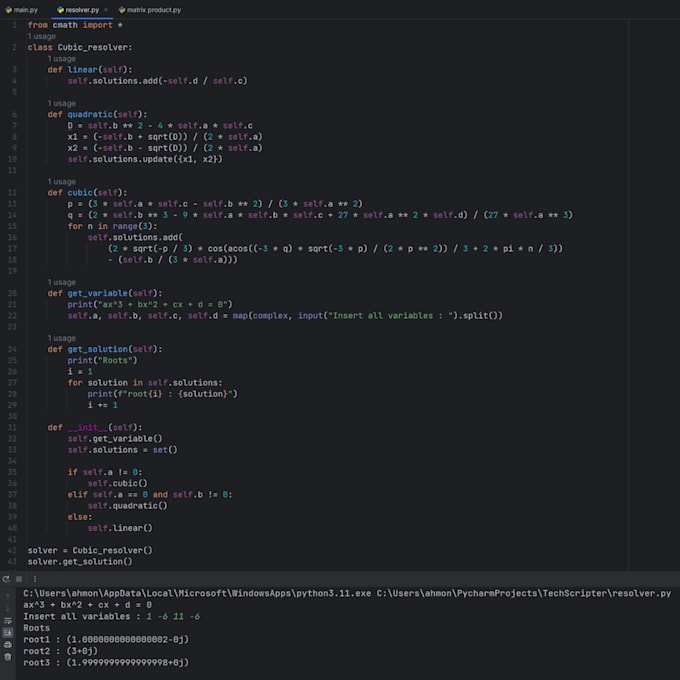The width and height of the screenshot is (680, 680).
Task: Click the 'Roots' line in console output
Action: pos(36,628)
